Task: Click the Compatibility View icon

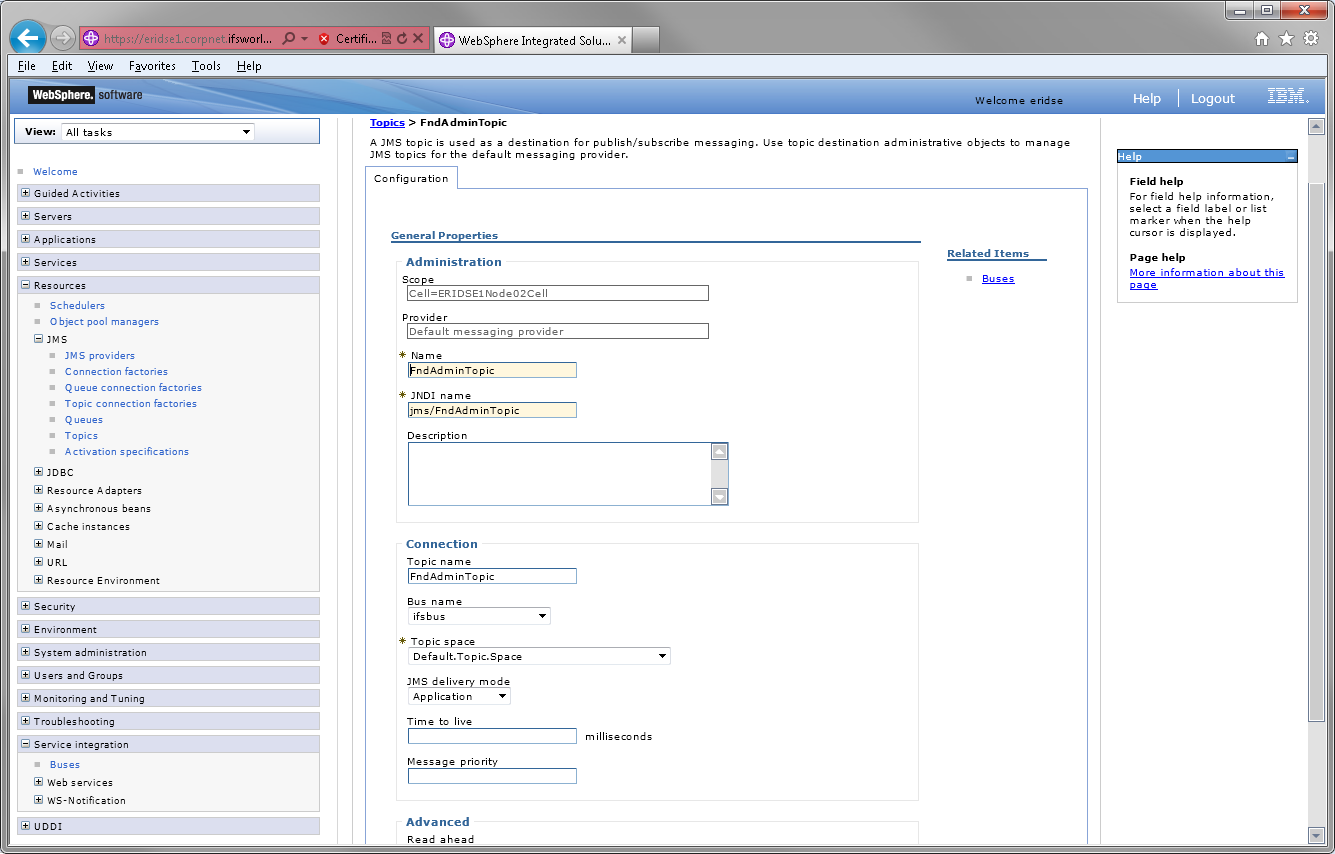Action: (386, 38)
